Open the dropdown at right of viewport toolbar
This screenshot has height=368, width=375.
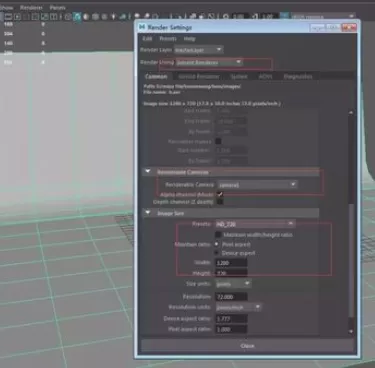323,16
